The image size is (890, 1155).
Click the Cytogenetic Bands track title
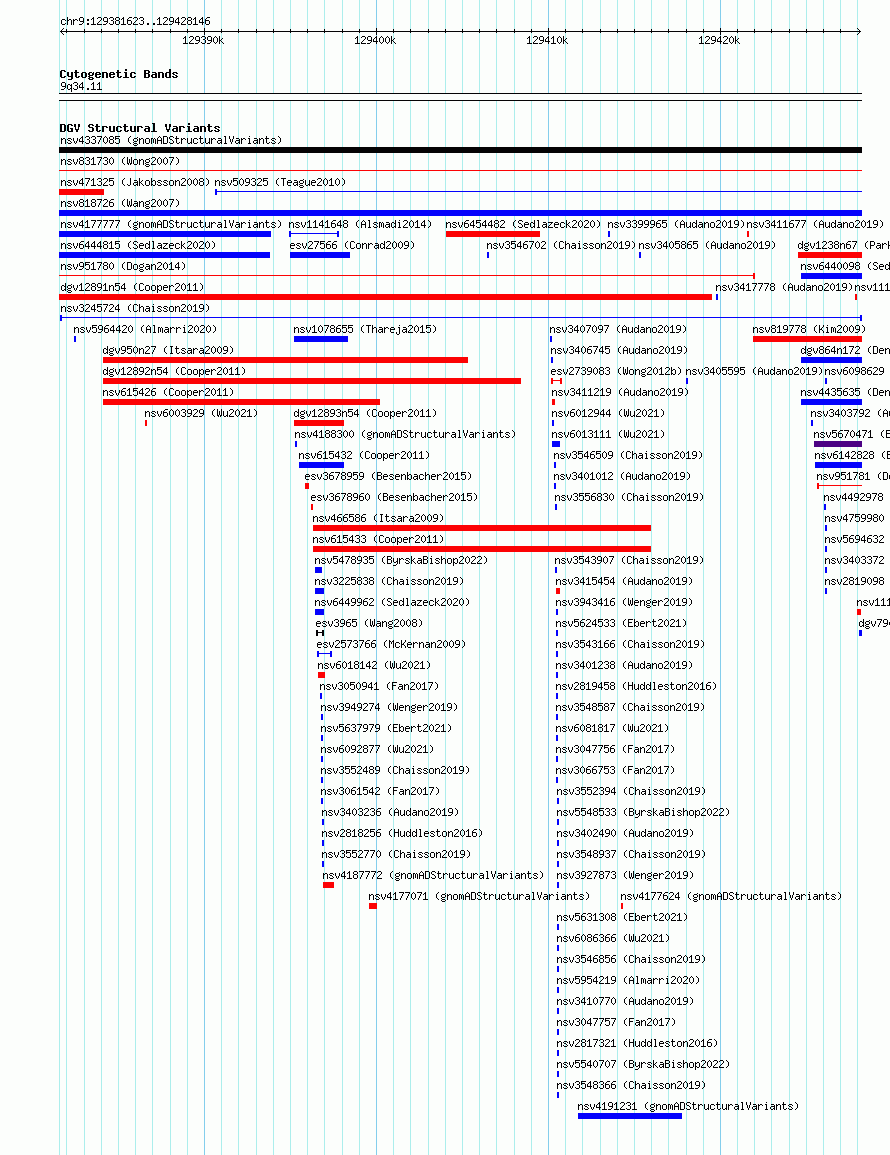[119, 74]
